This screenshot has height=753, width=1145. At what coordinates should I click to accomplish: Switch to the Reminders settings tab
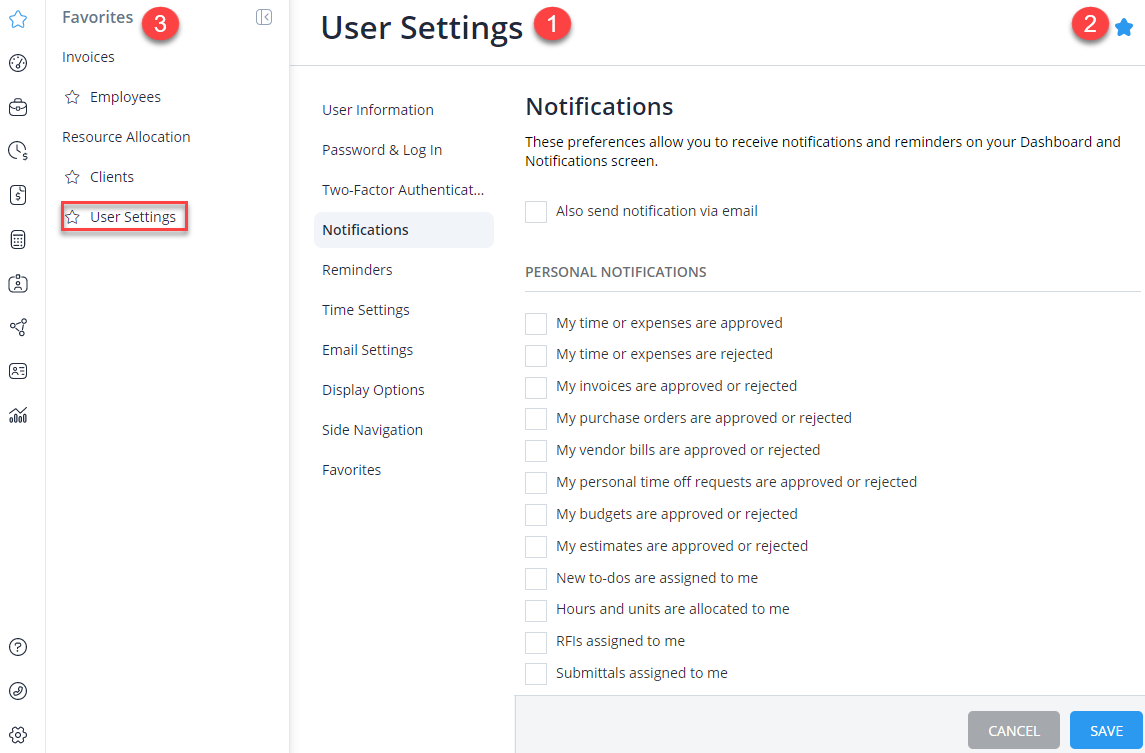pos(357,269)
